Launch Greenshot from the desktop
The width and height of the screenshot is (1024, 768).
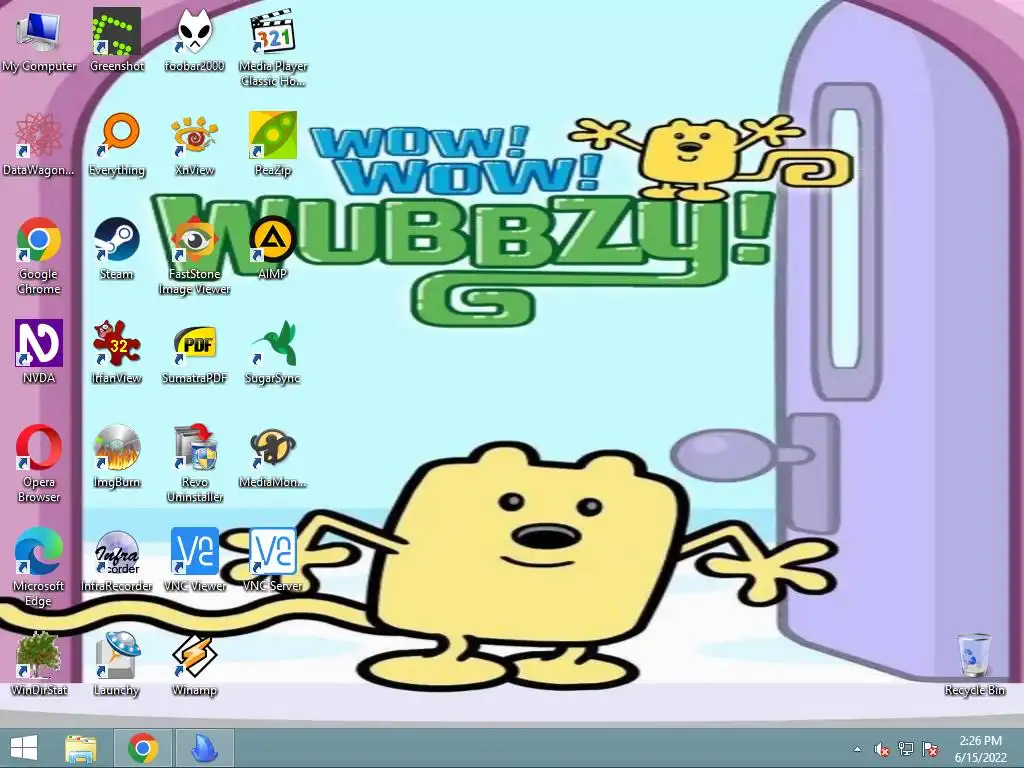click(x=117, y=40)
